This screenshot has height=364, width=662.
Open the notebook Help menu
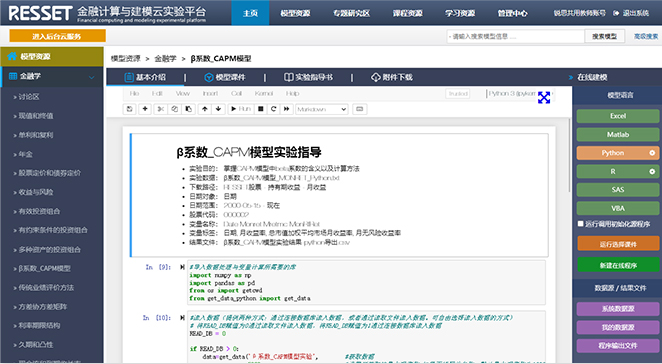pyautogui.click(x=292, y=93)
